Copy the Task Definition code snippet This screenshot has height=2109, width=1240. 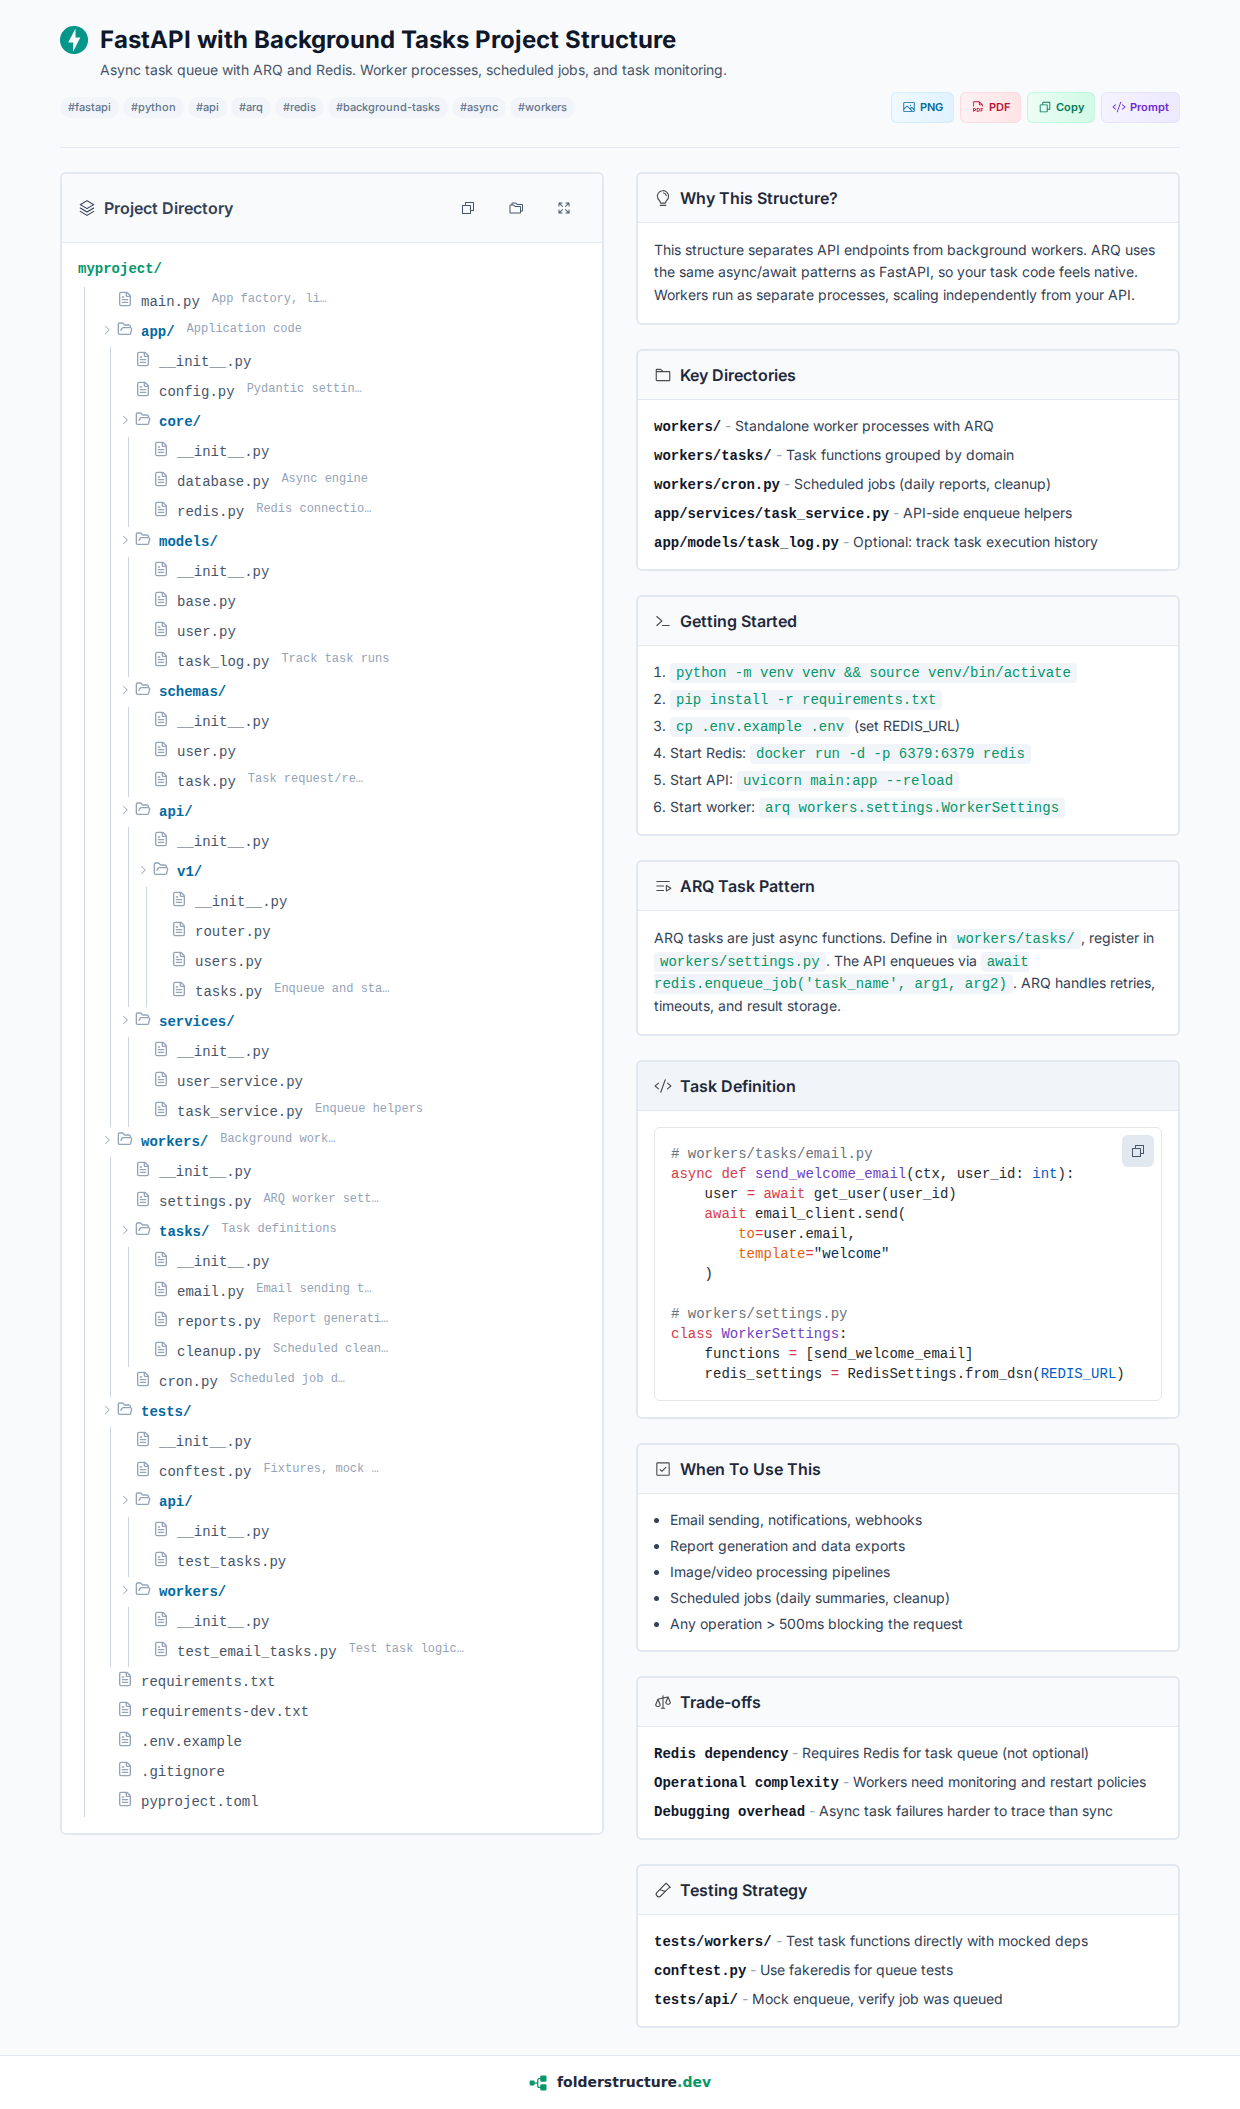tap(1137, 1151)
